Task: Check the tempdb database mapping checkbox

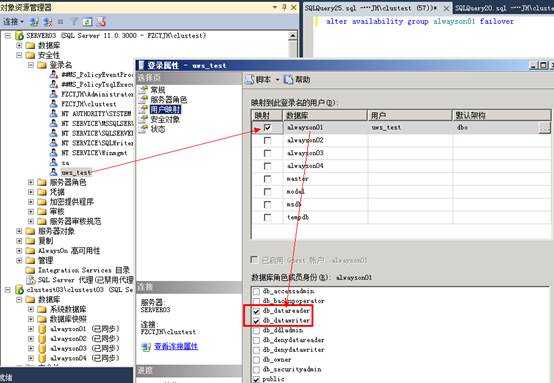Action: pyautogui.click(x=267, y=218)
